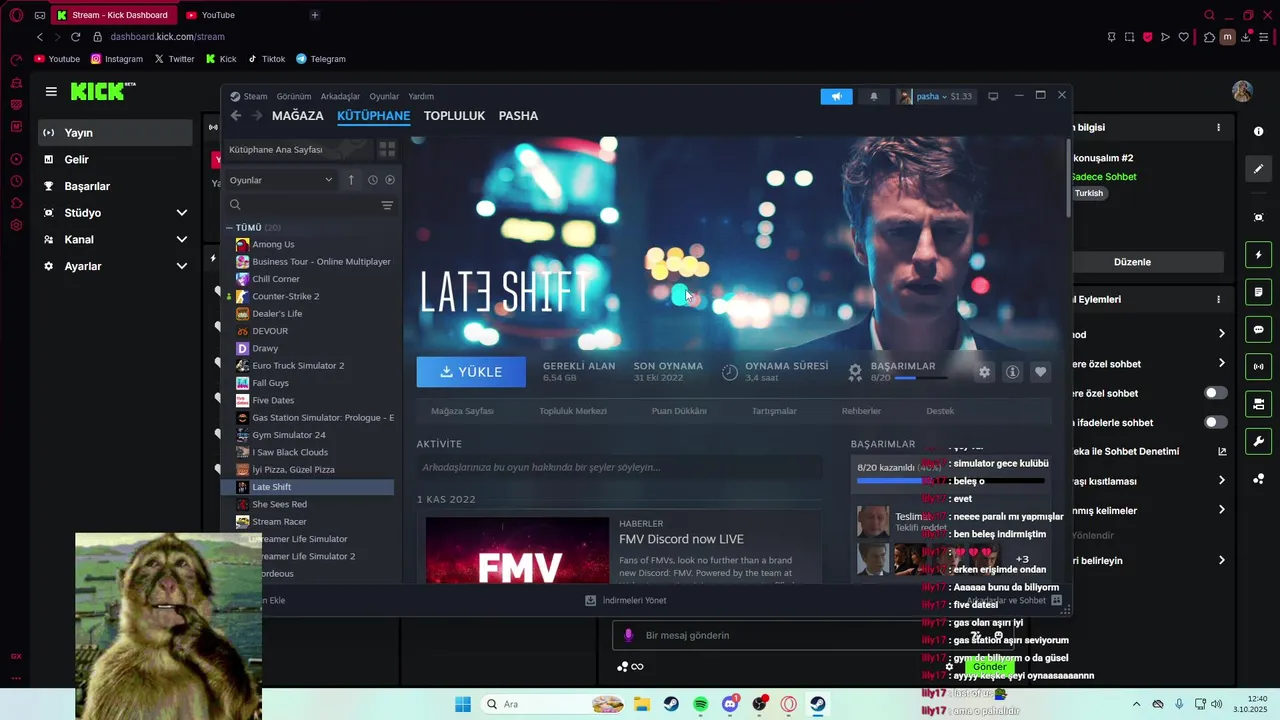Open options menu for channel info panel
Image resolution: width=1280 pixels, height=720 pixels.
[1218, 128]
